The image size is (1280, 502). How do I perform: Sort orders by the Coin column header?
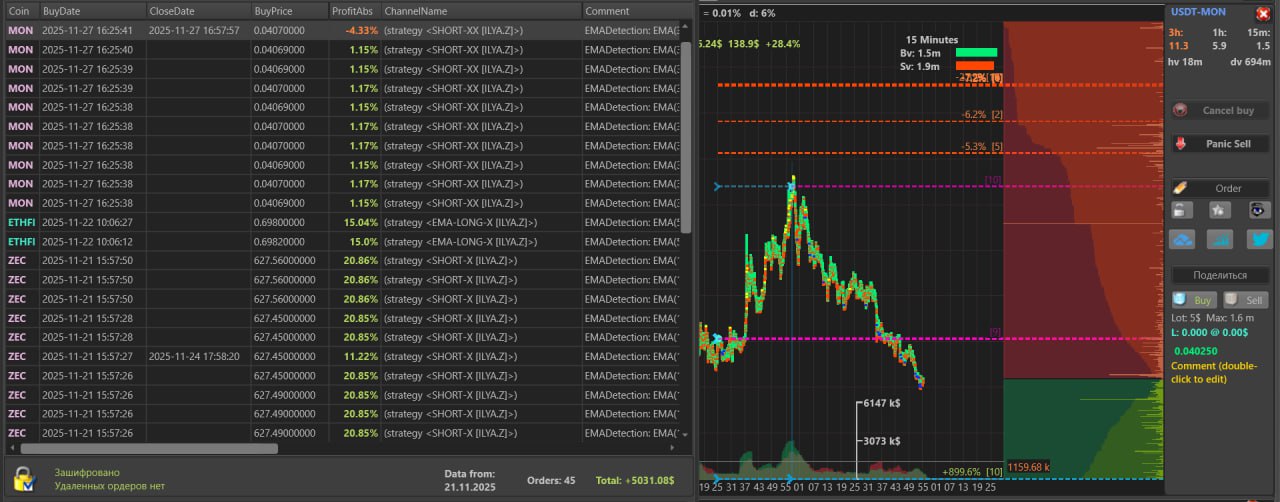tap(20, 11)
